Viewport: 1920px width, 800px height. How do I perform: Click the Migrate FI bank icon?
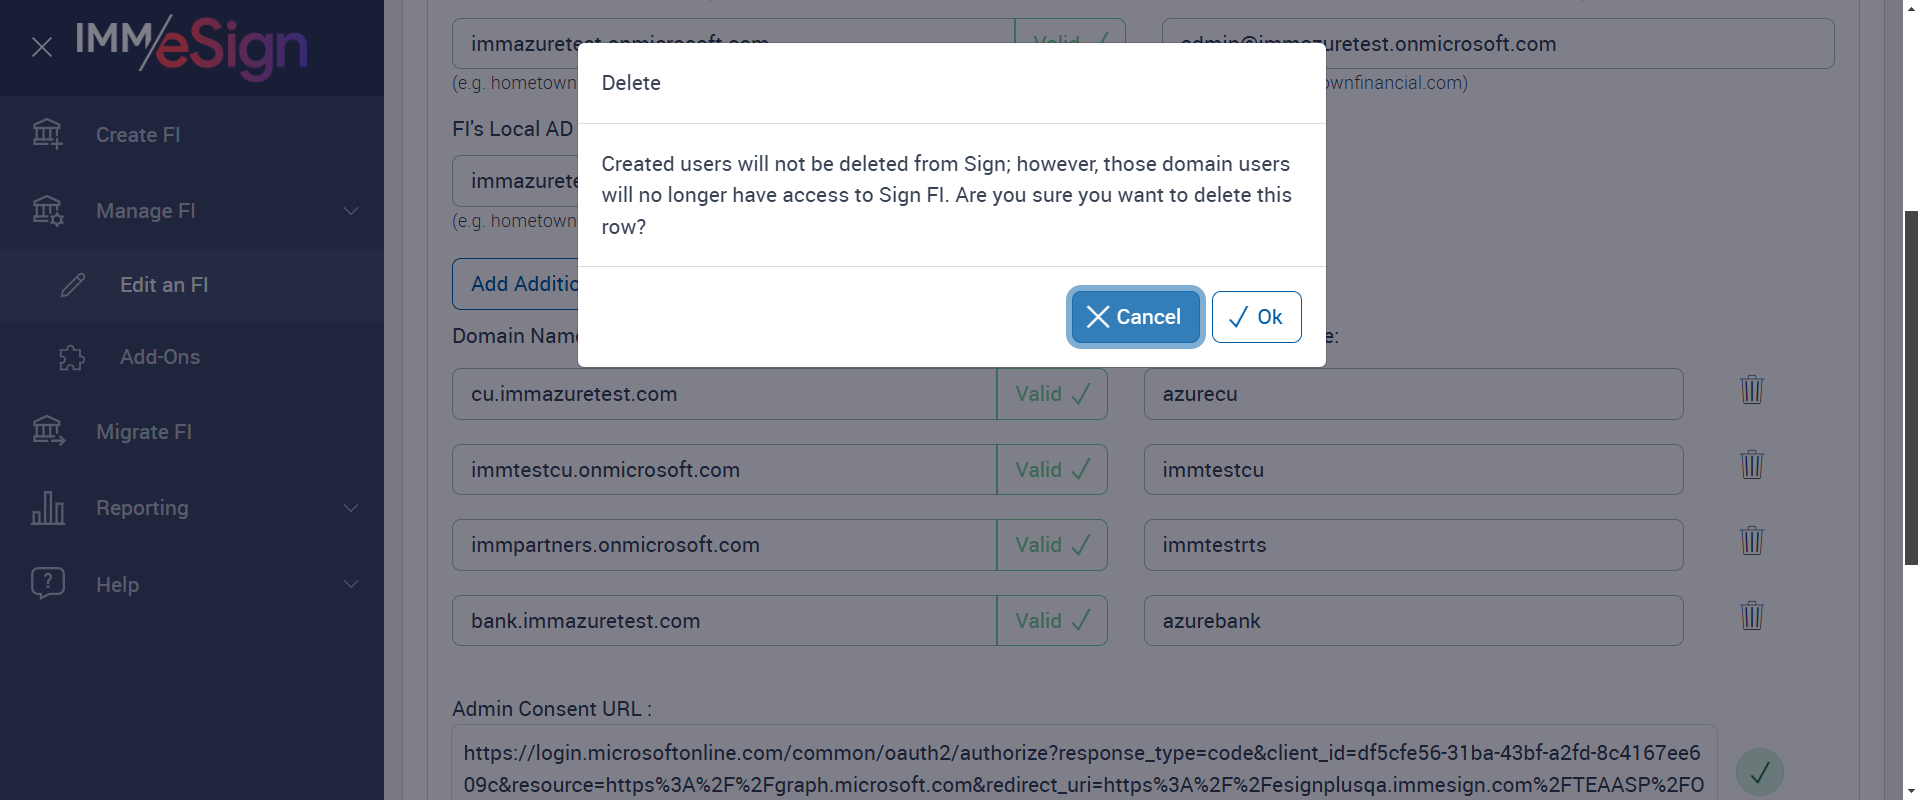tap(47, 431)
